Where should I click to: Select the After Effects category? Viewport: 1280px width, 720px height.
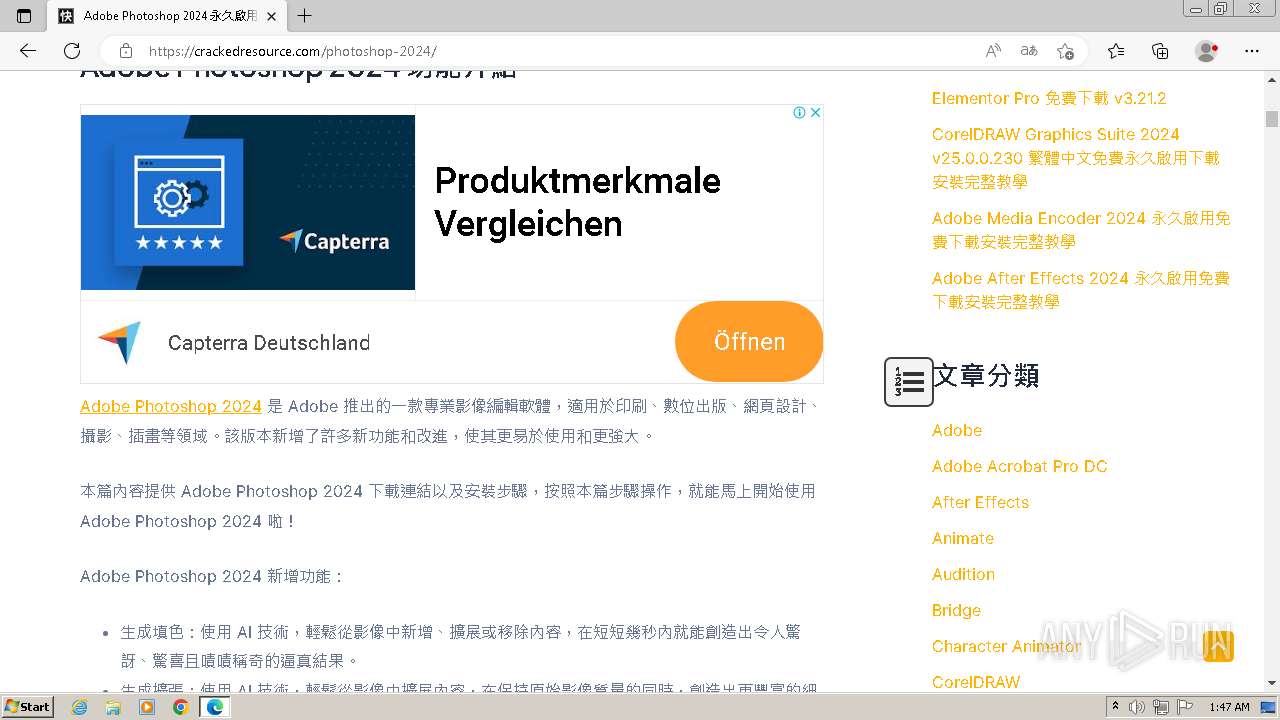tap(980, 502)
